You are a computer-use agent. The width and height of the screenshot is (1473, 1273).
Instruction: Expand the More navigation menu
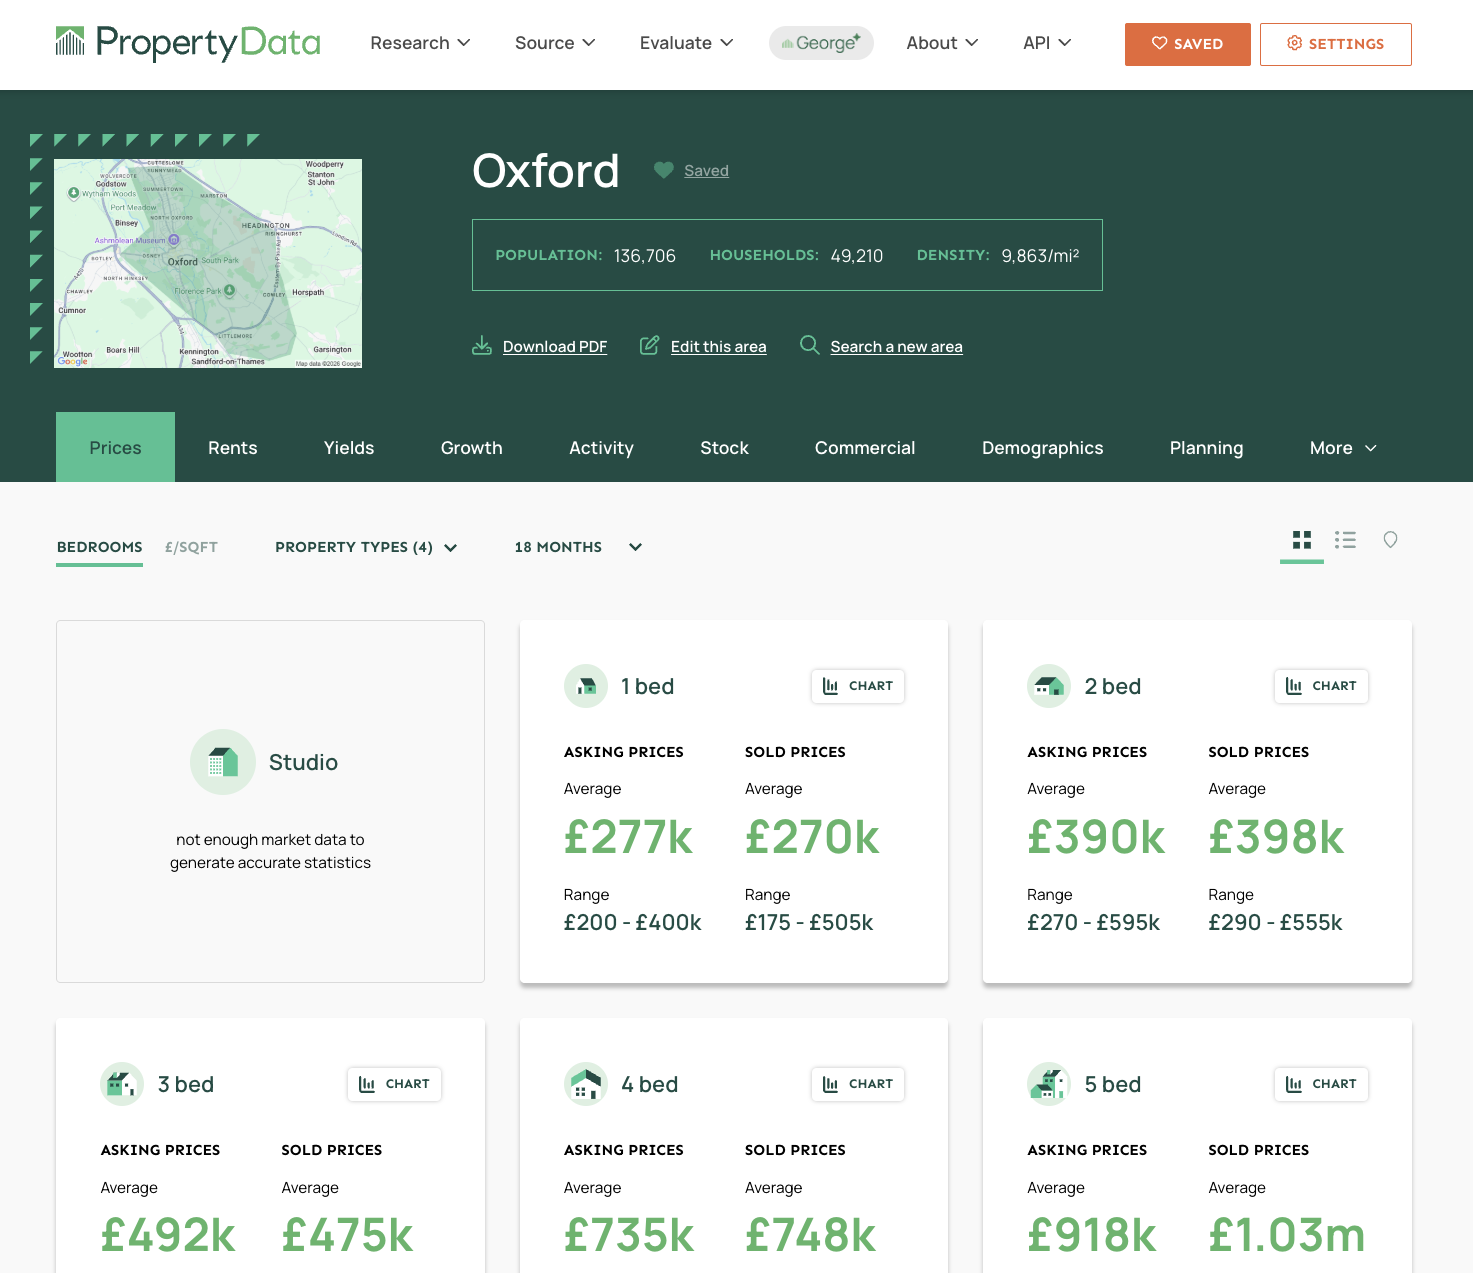[x=1343, y=447]
